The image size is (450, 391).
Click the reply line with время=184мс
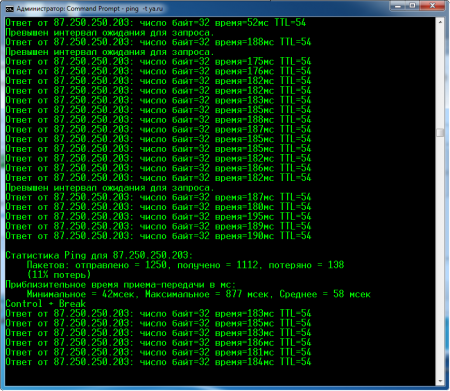158,362
